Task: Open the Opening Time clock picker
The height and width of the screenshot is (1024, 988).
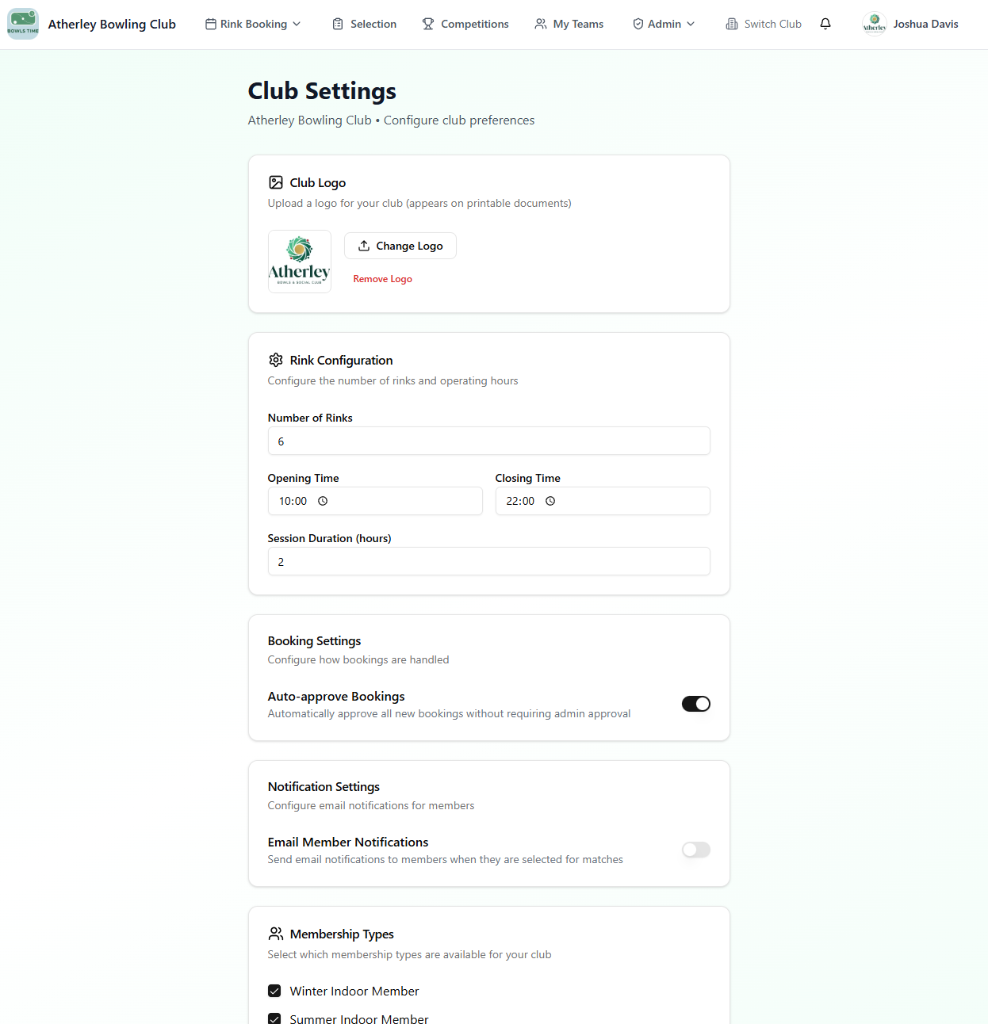Action: coord(323,501)
